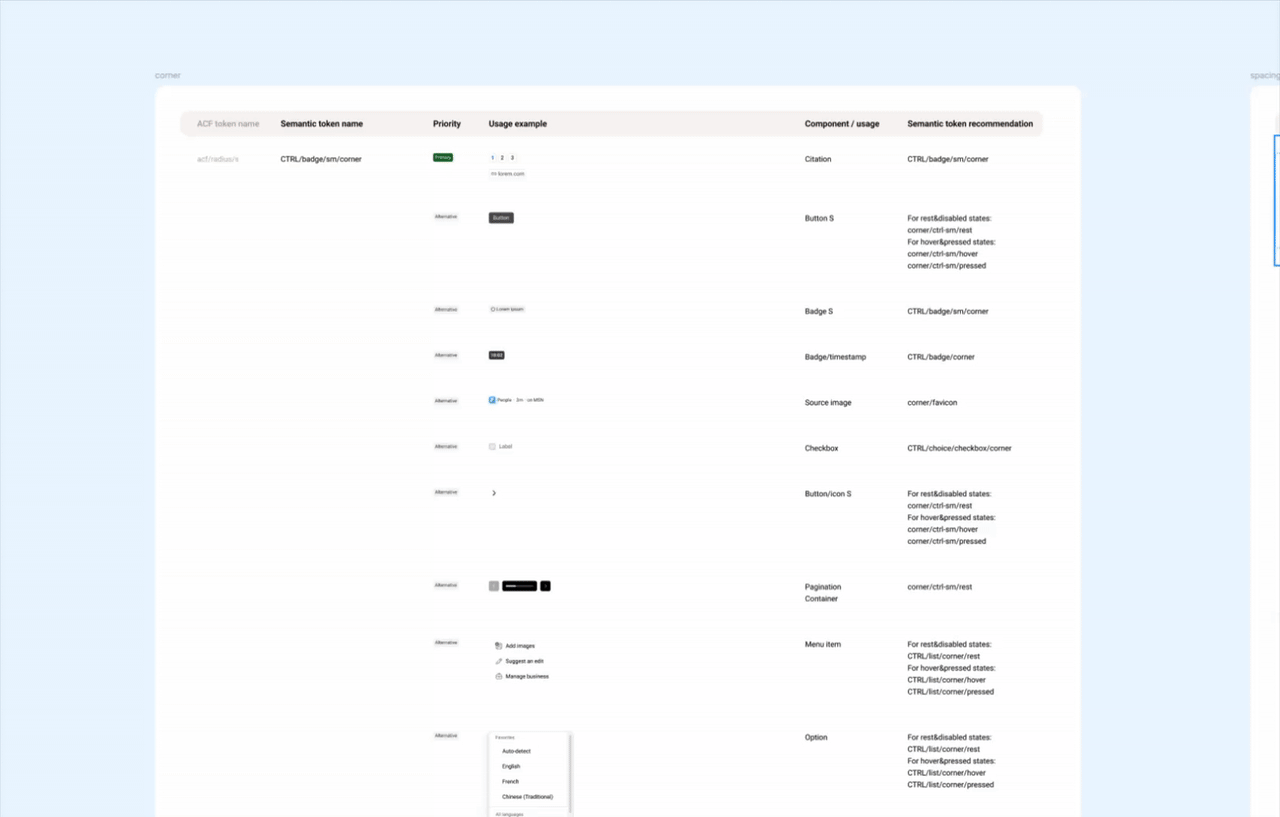Click the blue source favicon image

[x=492, y=400]
